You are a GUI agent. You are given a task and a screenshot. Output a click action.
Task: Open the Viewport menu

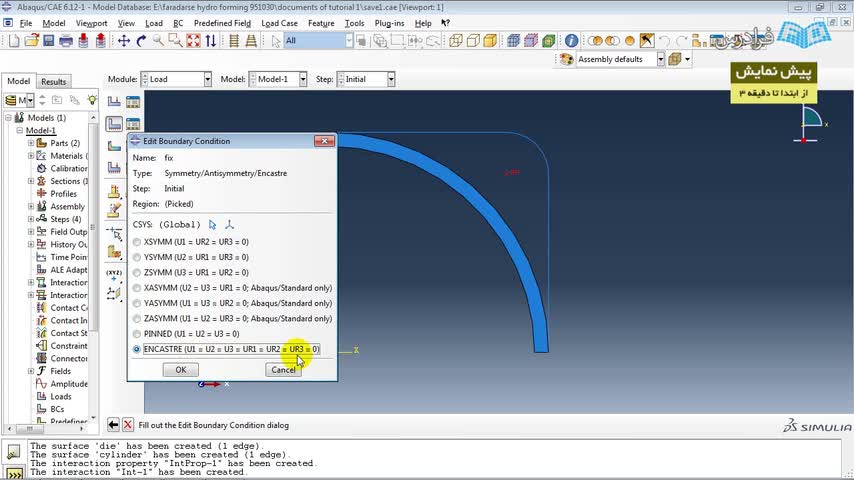tap(92, 23)
